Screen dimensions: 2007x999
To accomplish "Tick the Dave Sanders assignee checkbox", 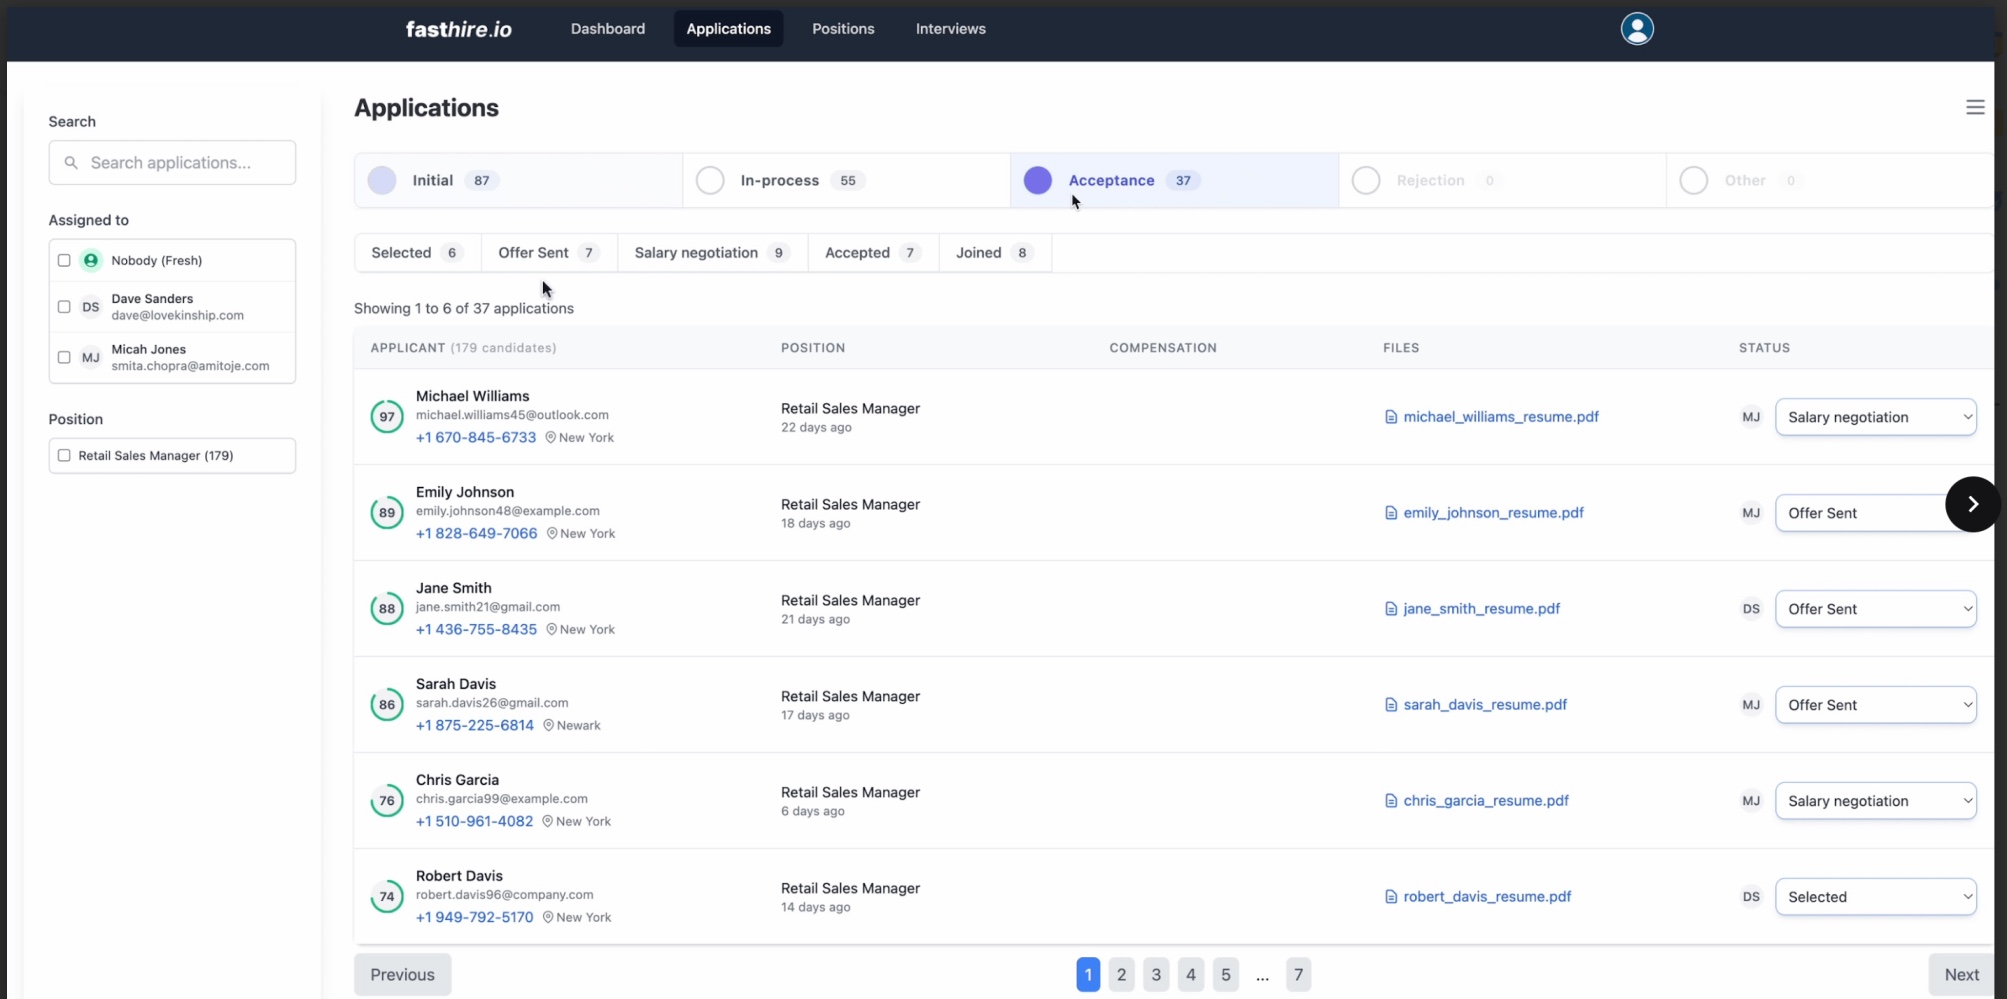I will coord(64,307).
